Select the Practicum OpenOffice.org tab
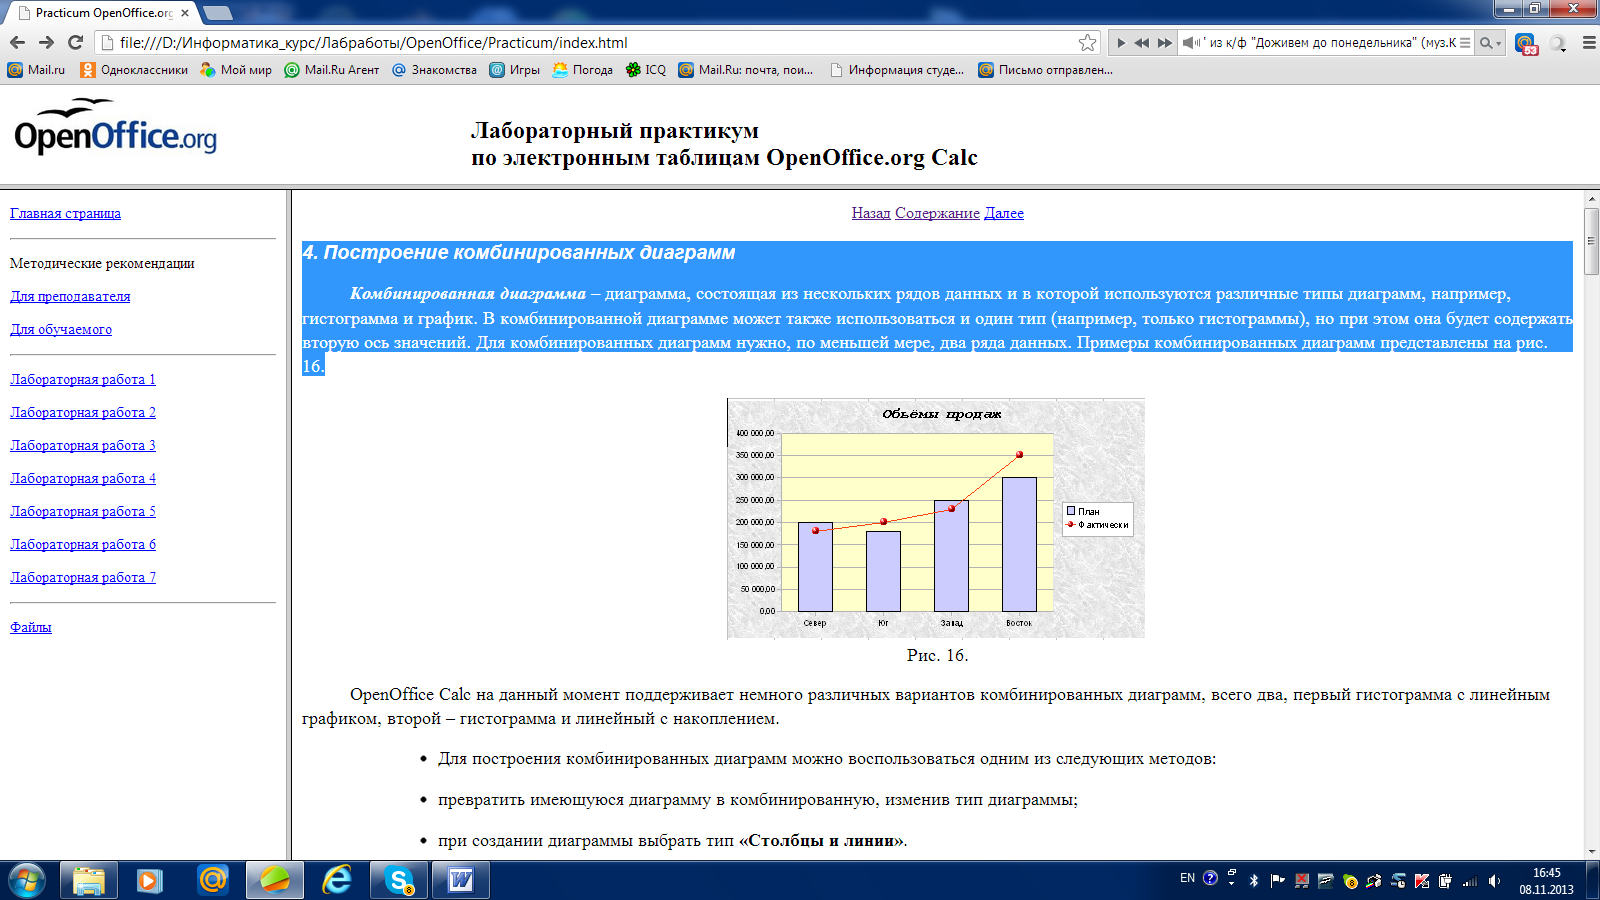 (x=100, y=13)
